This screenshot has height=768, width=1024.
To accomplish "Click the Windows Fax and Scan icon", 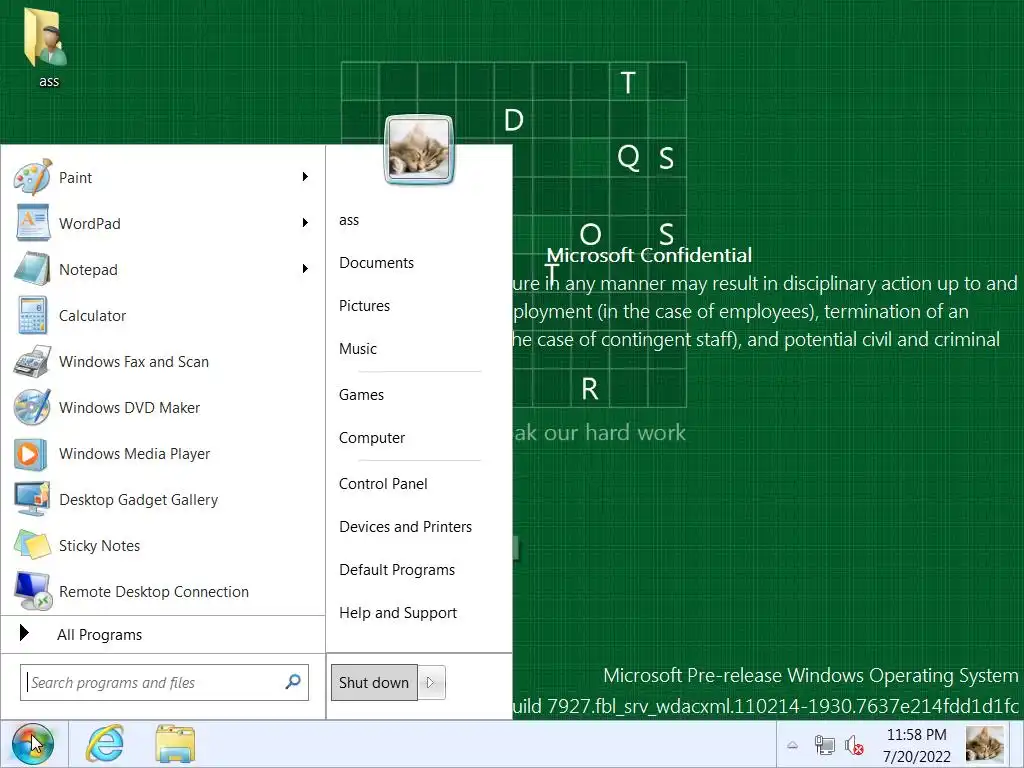I will point(32,361).
